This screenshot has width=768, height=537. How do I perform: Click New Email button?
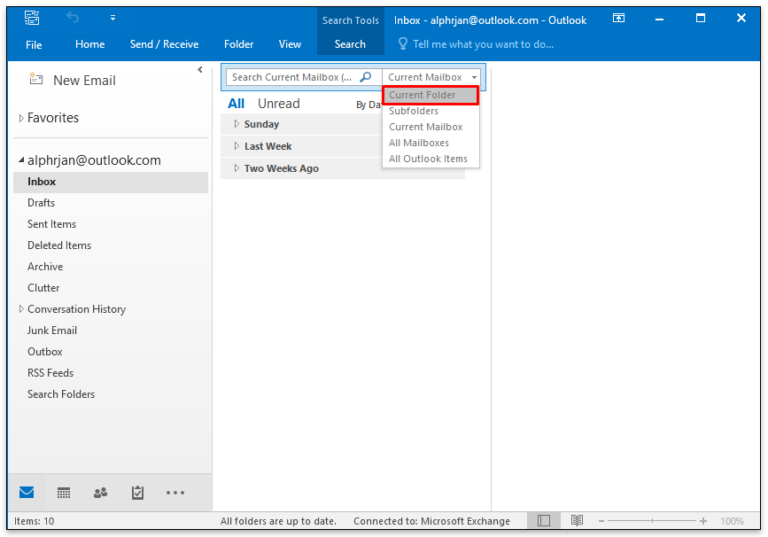click(72, 80)
